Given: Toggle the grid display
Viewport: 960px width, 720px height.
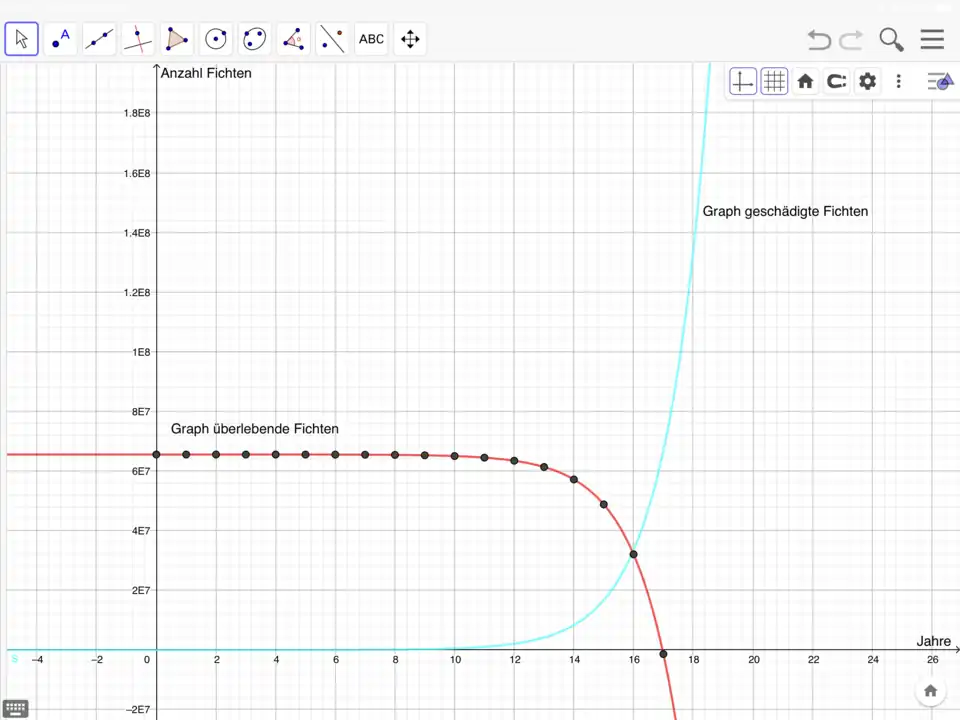Looking at the screenshot, I should pyautogui.click(x=774, y=82).
